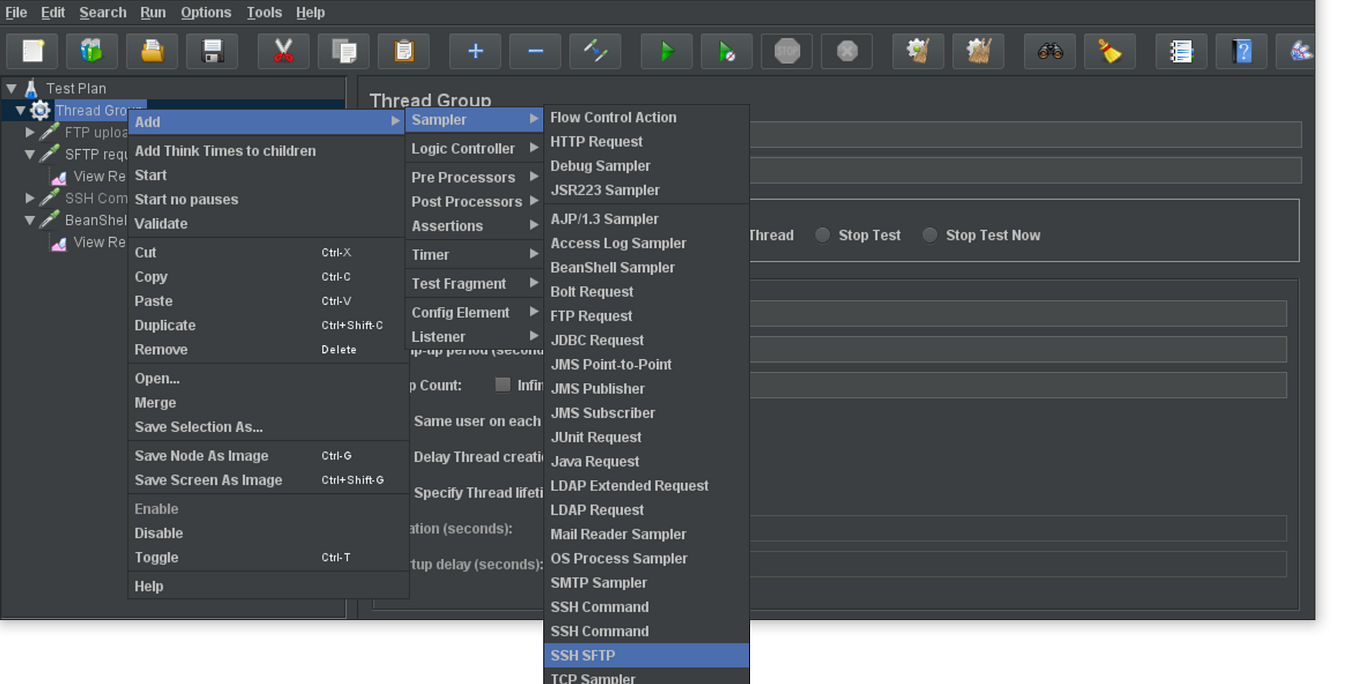Viewport: 1358px width, 684px height.
Task: Save the current test plan
Action: click(x=211, y=50)
